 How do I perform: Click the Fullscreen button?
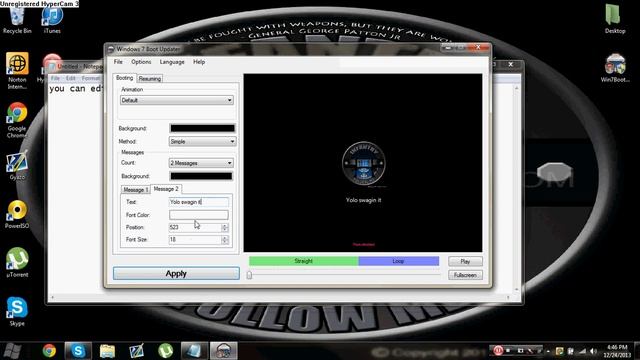click(465, 275)
